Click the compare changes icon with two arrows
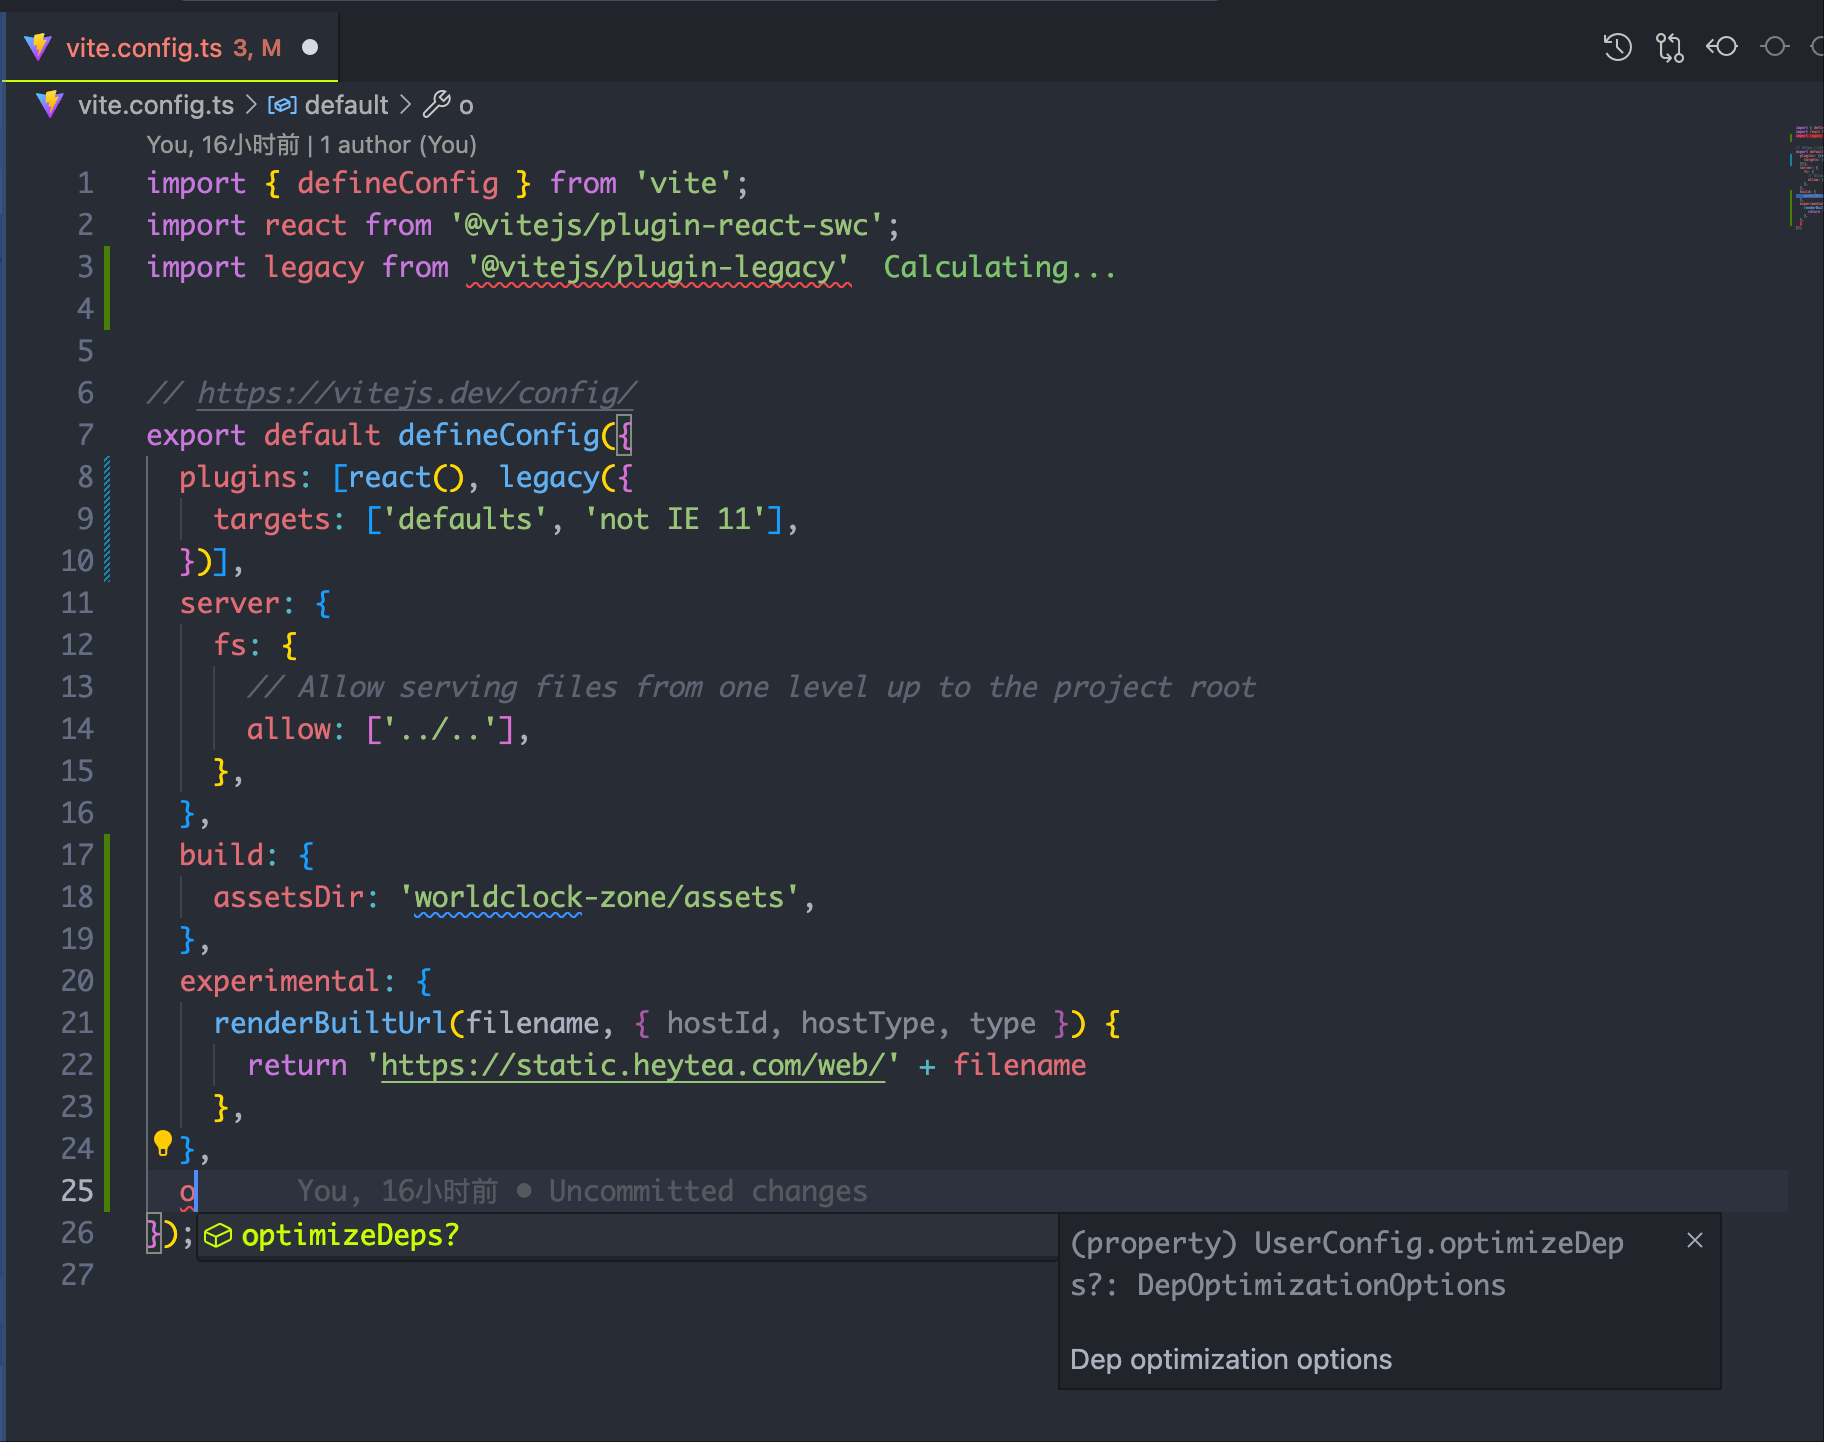Screen dimensions: 1824x1442 (1669, 47)
